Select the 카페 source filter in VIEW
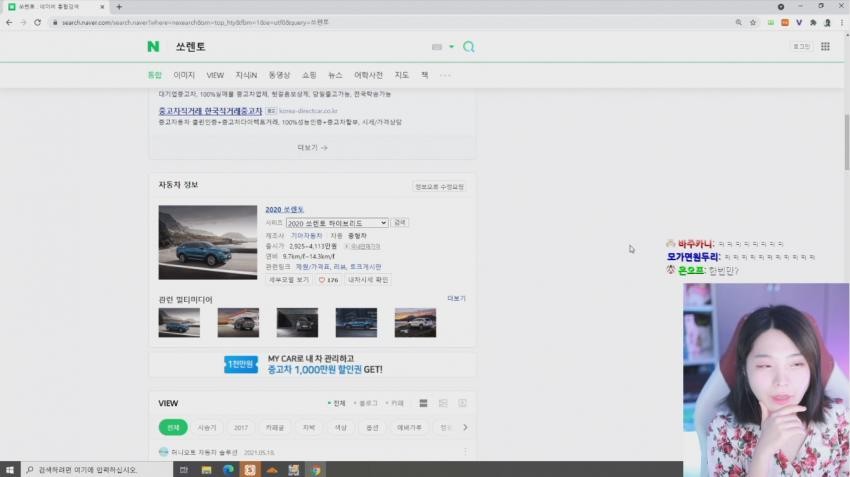 click(x=395, y=403)
